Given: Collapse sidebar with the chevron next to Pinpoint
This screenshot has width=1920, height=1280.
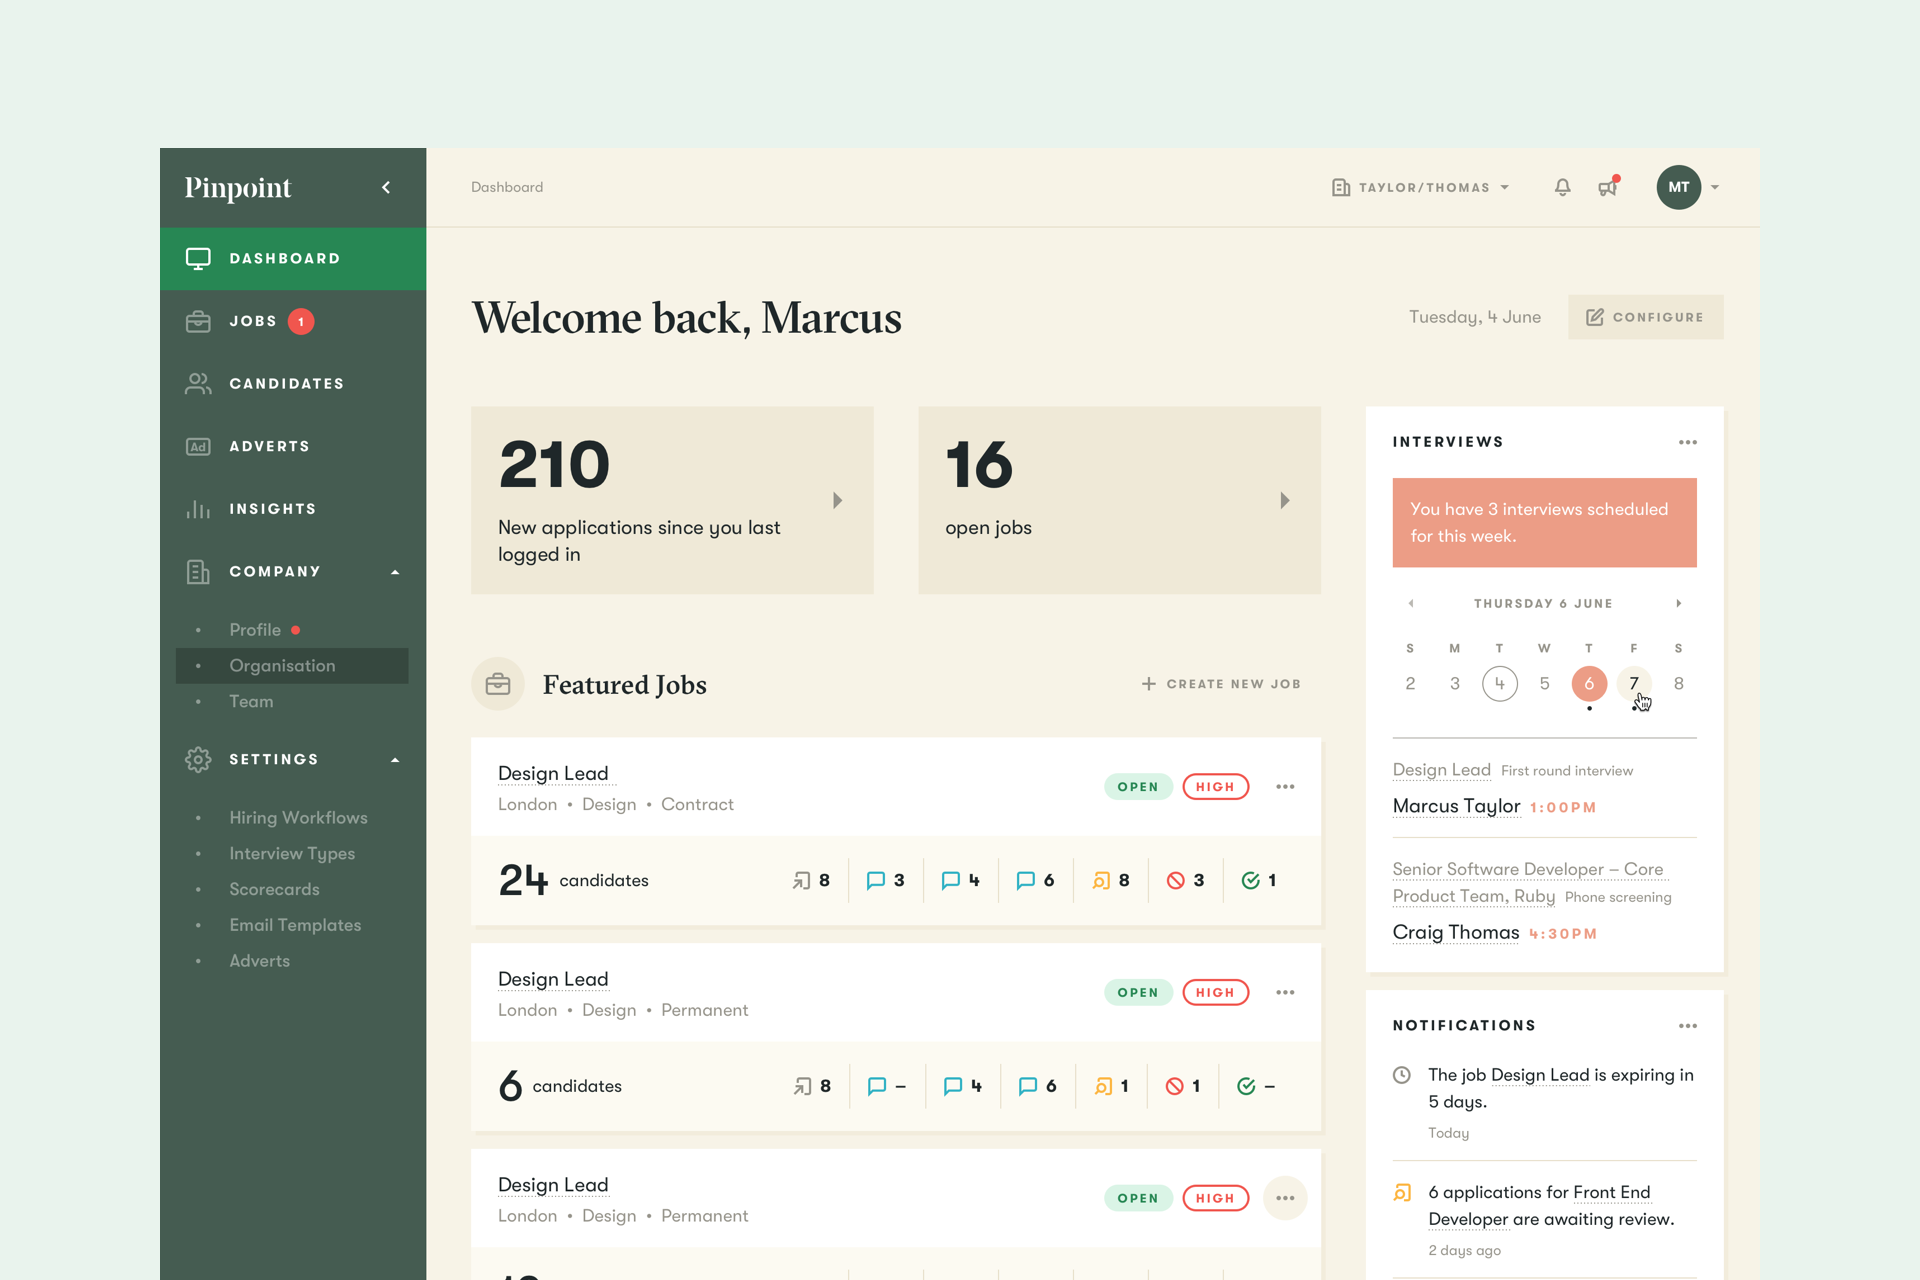Looking at the screenshot, I should tap(386, 187).
